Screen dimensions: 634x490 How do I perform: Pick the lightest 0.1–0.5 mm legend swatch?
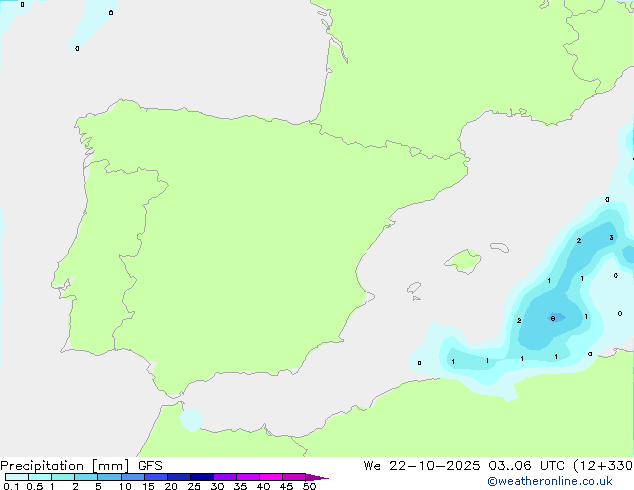point(17,477)
